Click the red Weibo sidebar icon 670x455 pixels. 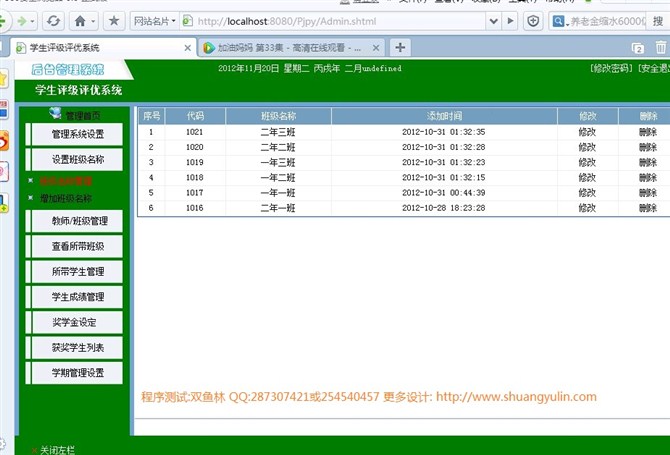pos(3,141)
